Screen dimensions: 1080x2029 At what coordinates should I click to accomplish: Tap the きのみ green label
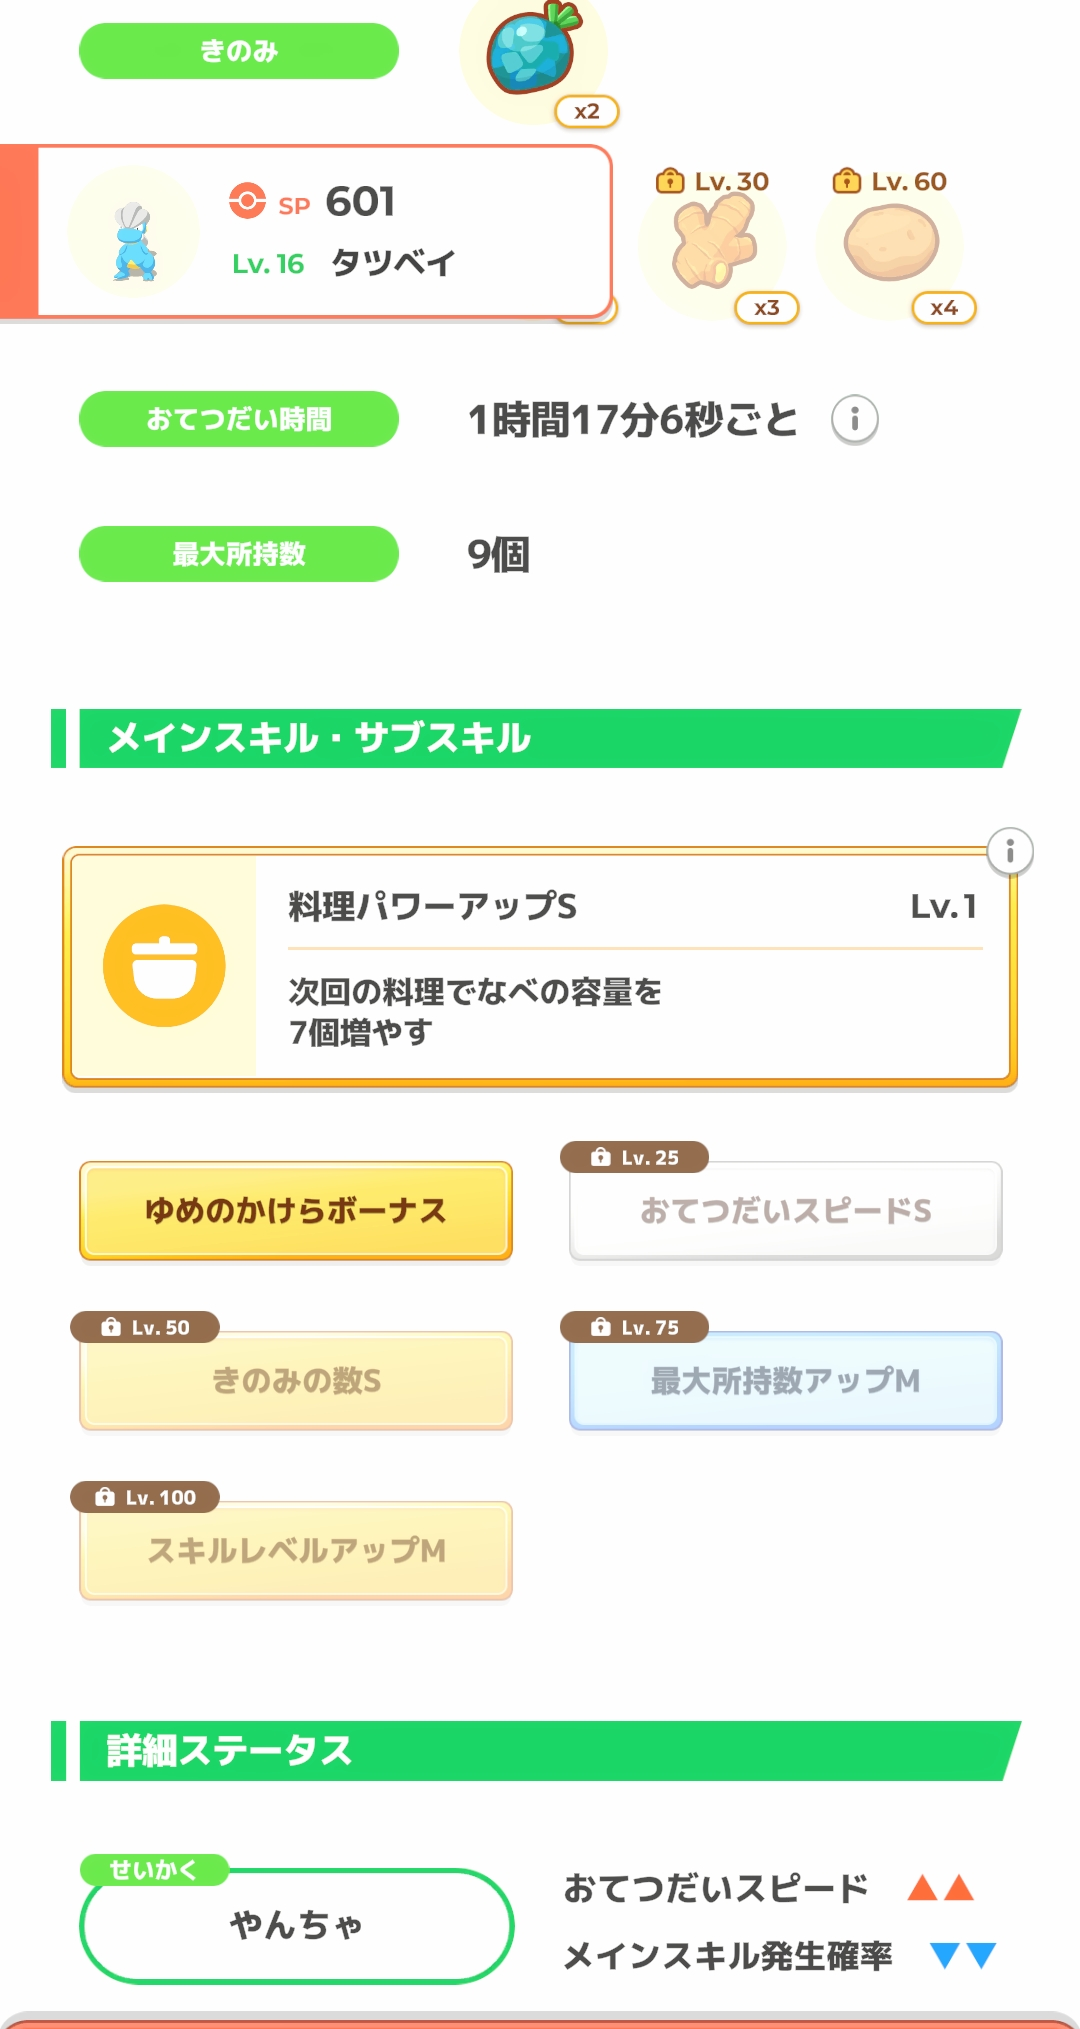(239, 51)
